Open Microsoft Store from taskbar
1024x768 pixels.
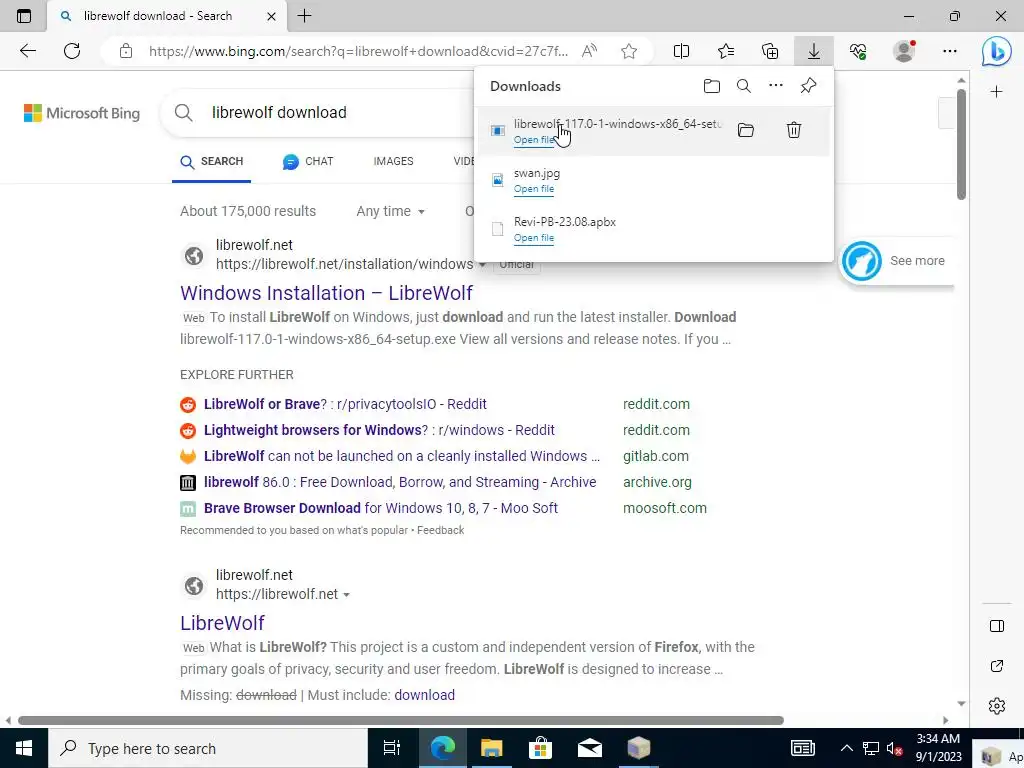[x=540, y=748]
